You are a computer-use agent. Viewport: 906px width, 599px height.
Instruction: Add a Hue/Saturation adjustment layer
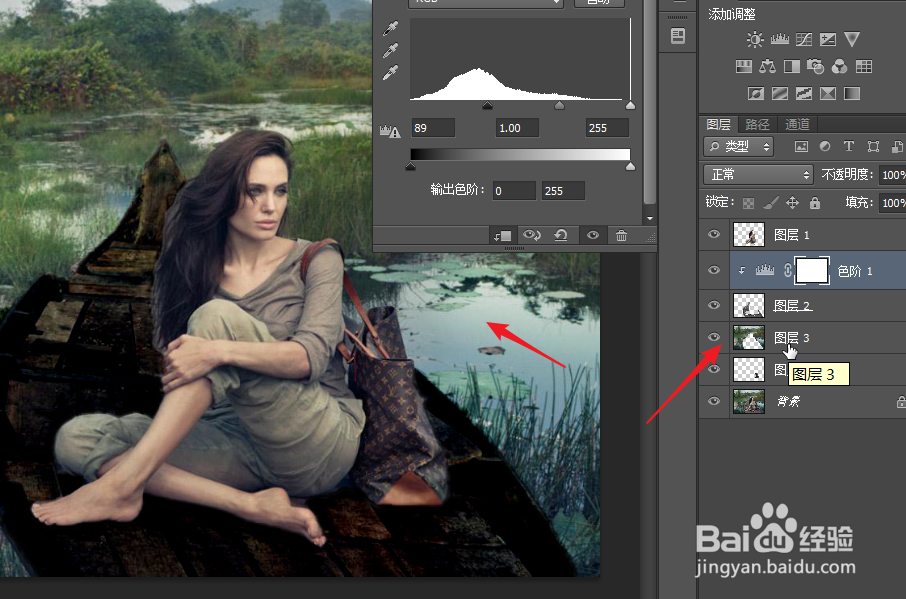tap(744, 66)
